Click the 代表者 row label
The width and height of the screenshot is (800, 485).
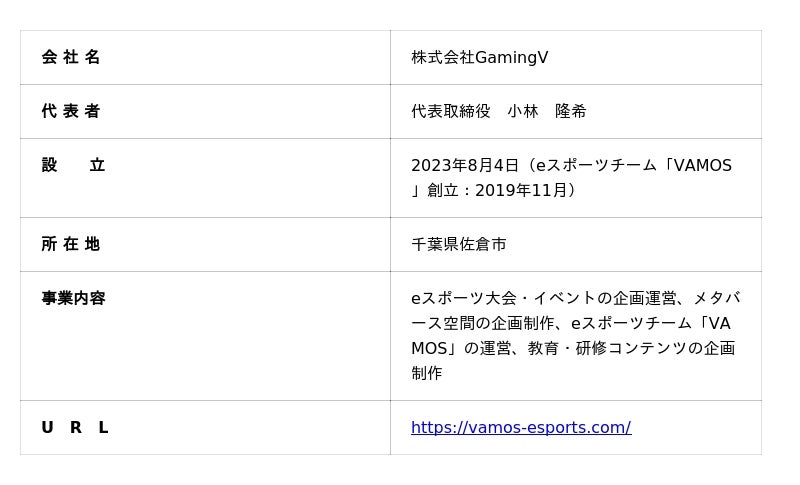(71, 111)
